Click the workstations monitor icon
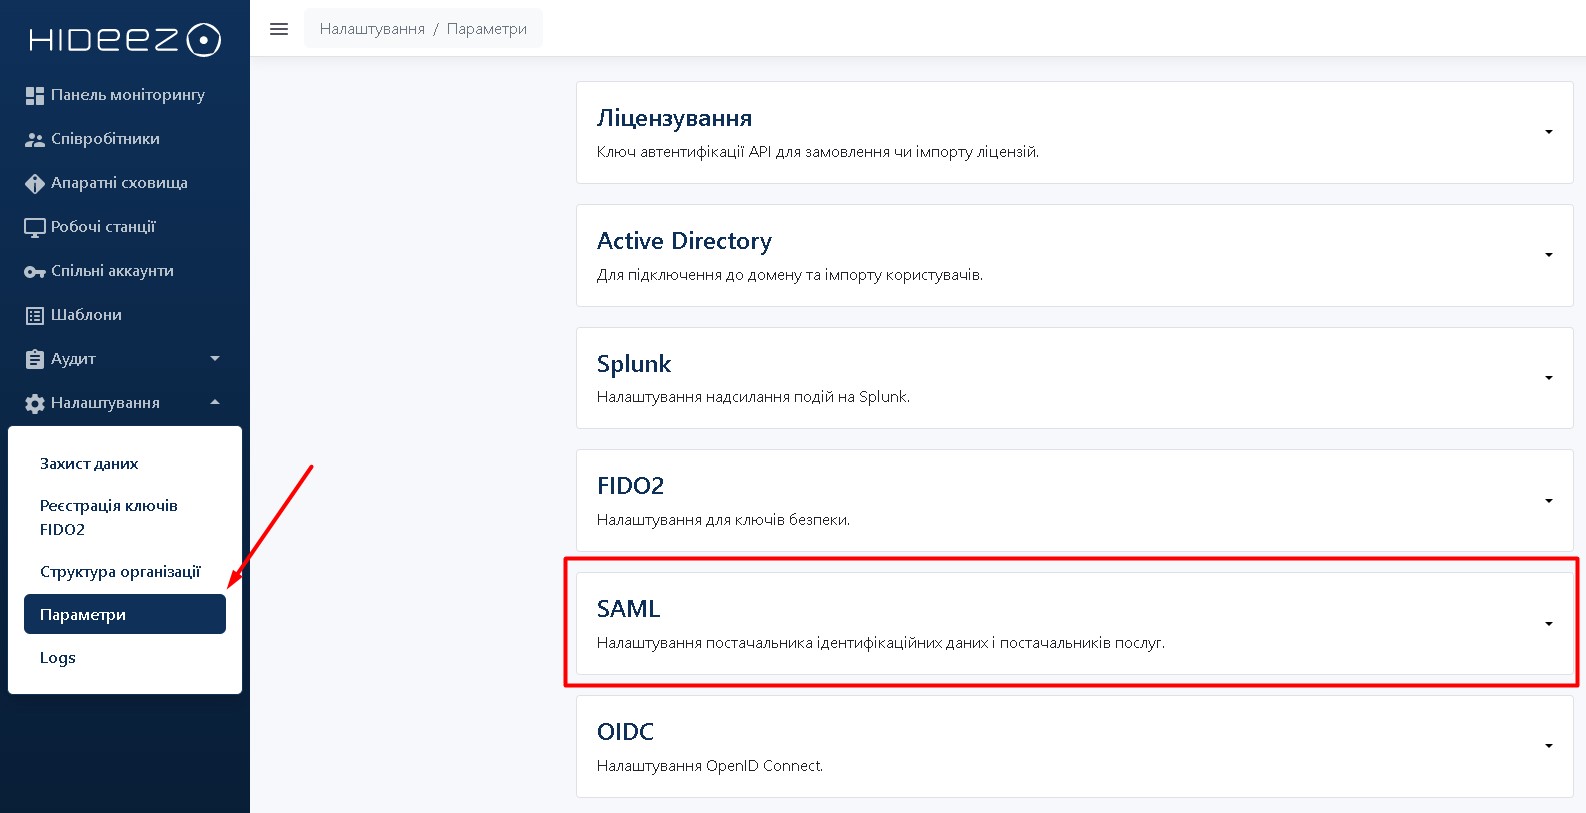Viewport: 1586px width, 813px height. tap(35, 227)
